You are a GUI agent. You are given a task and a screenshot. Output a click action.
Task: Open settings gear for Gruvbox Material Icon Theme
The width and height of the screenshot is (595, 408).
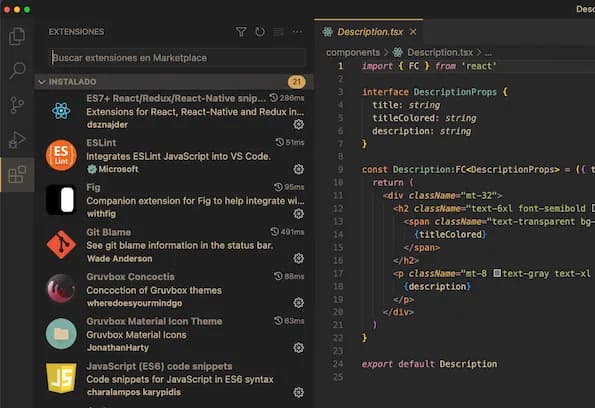pyautogui.click(x=299, y=348)
